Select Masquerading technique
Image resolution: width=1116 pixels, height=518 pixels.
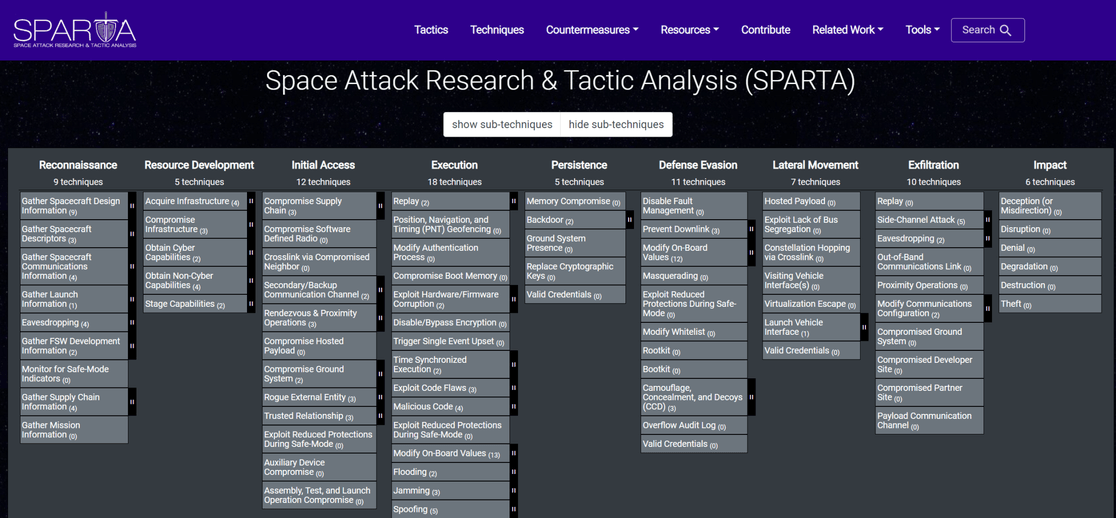(694, 275)
